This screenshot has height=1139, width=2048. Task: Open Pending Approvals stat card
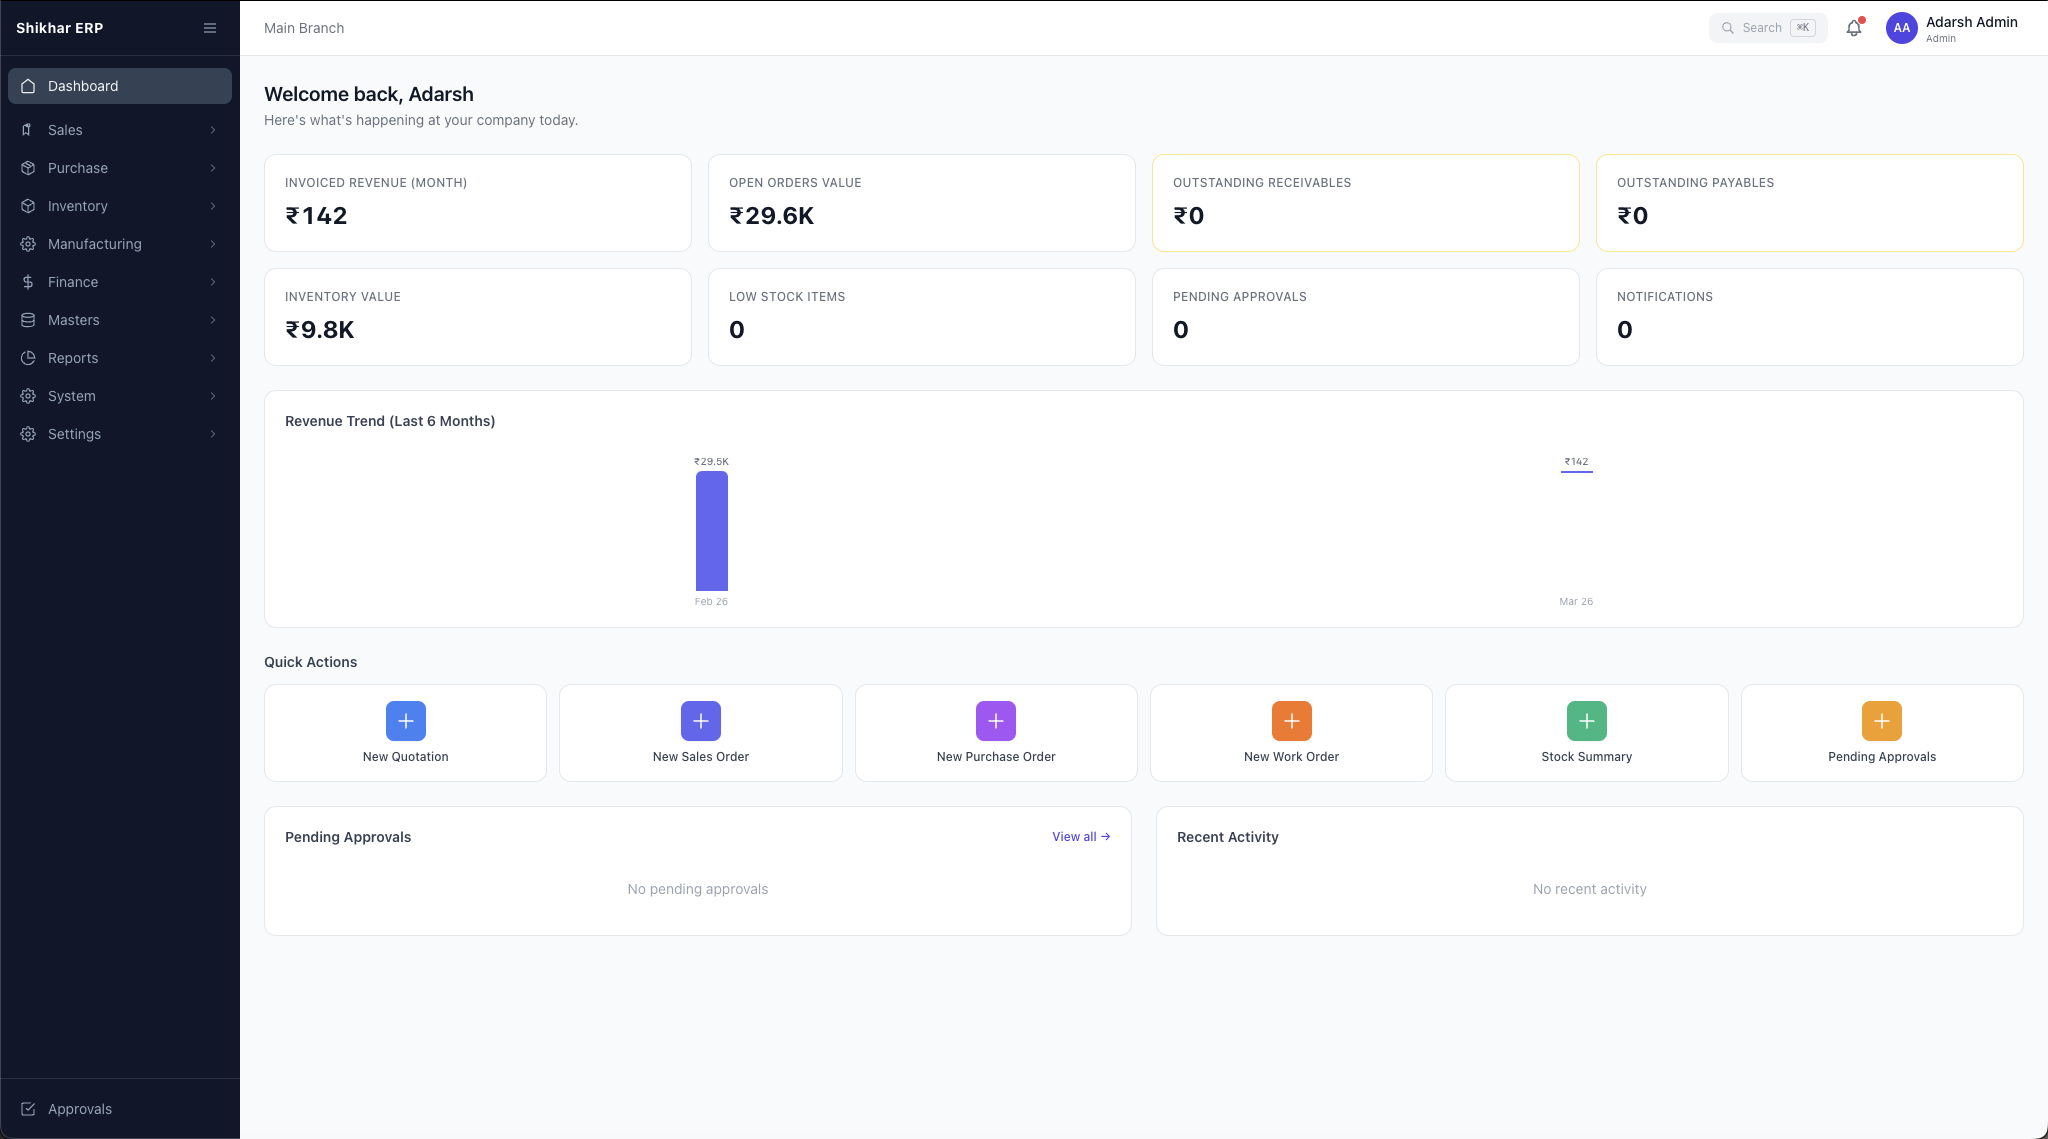[1366, 317]
